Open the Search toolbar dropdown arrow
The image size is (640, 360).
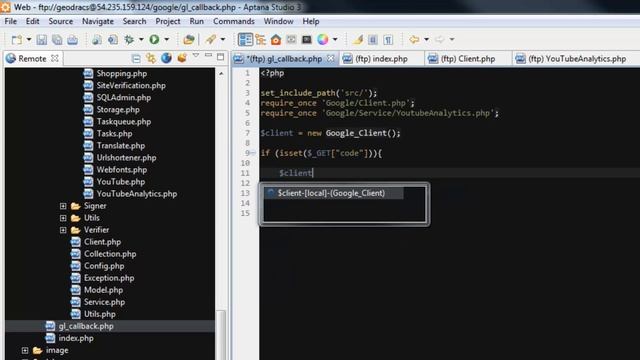[222, 40]
